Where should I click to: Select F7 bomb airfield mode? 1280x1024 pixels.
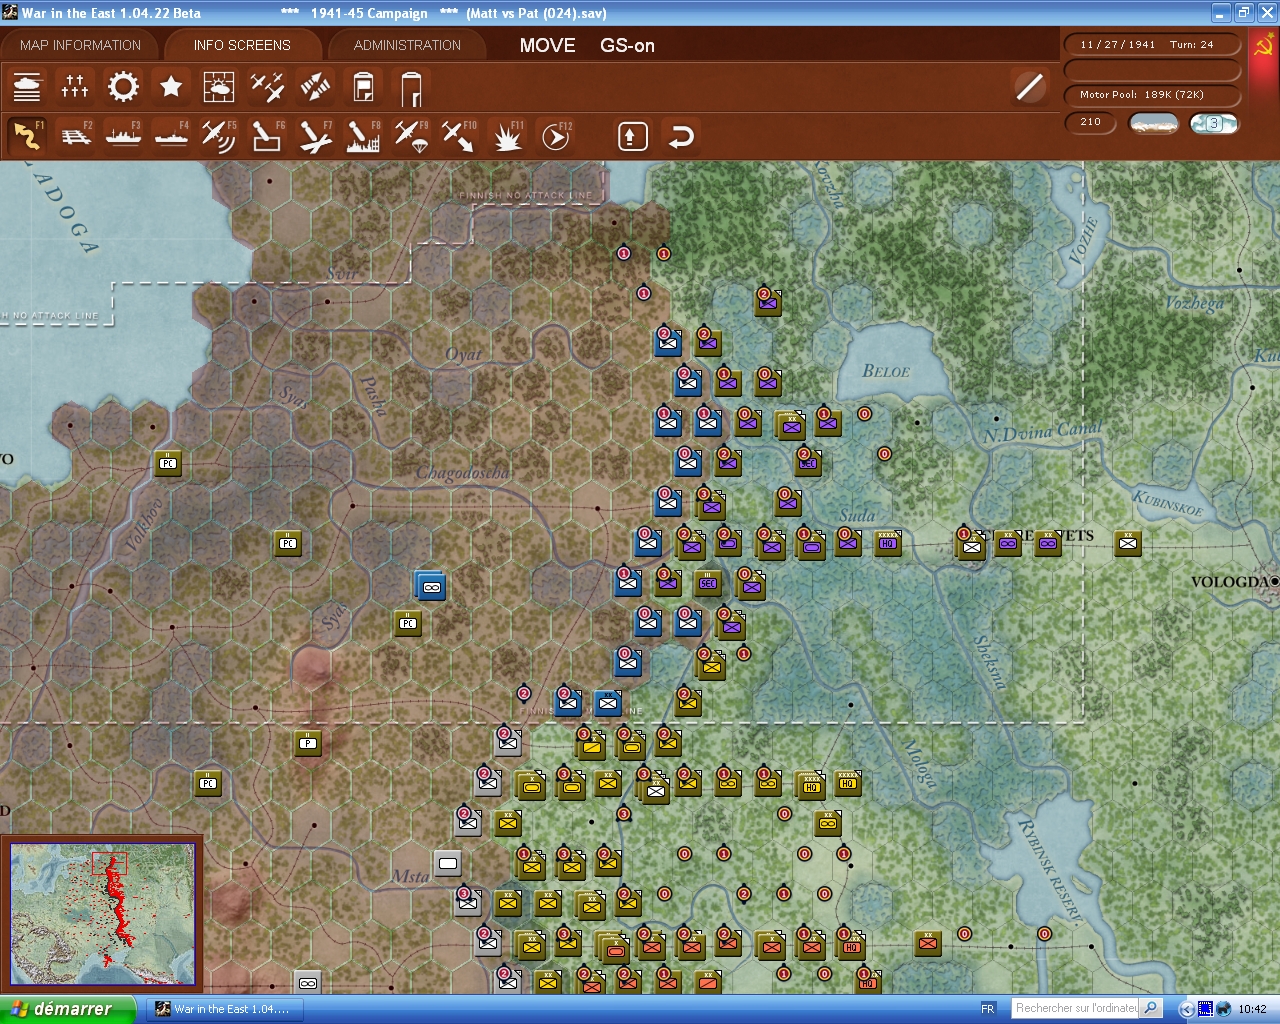(315, 136)
